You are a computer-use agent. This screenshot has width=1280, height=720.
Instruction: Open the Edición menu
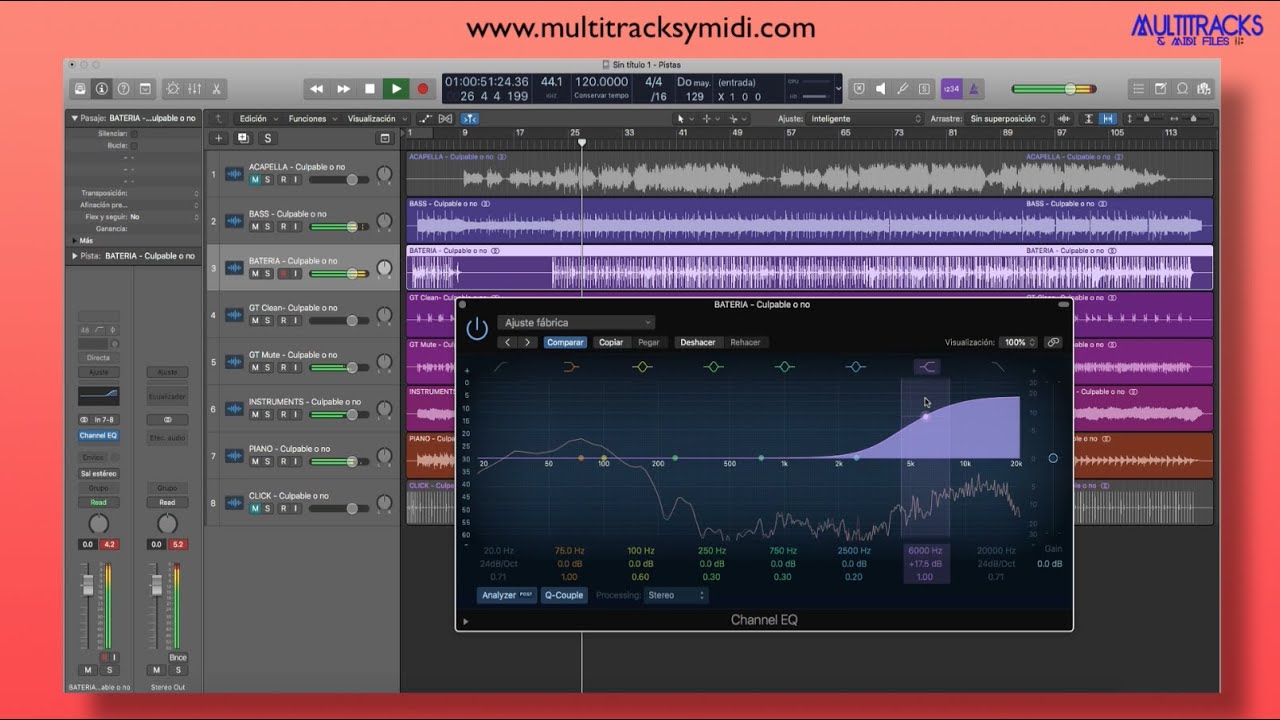pyautogui.click(x=257, y=118)
